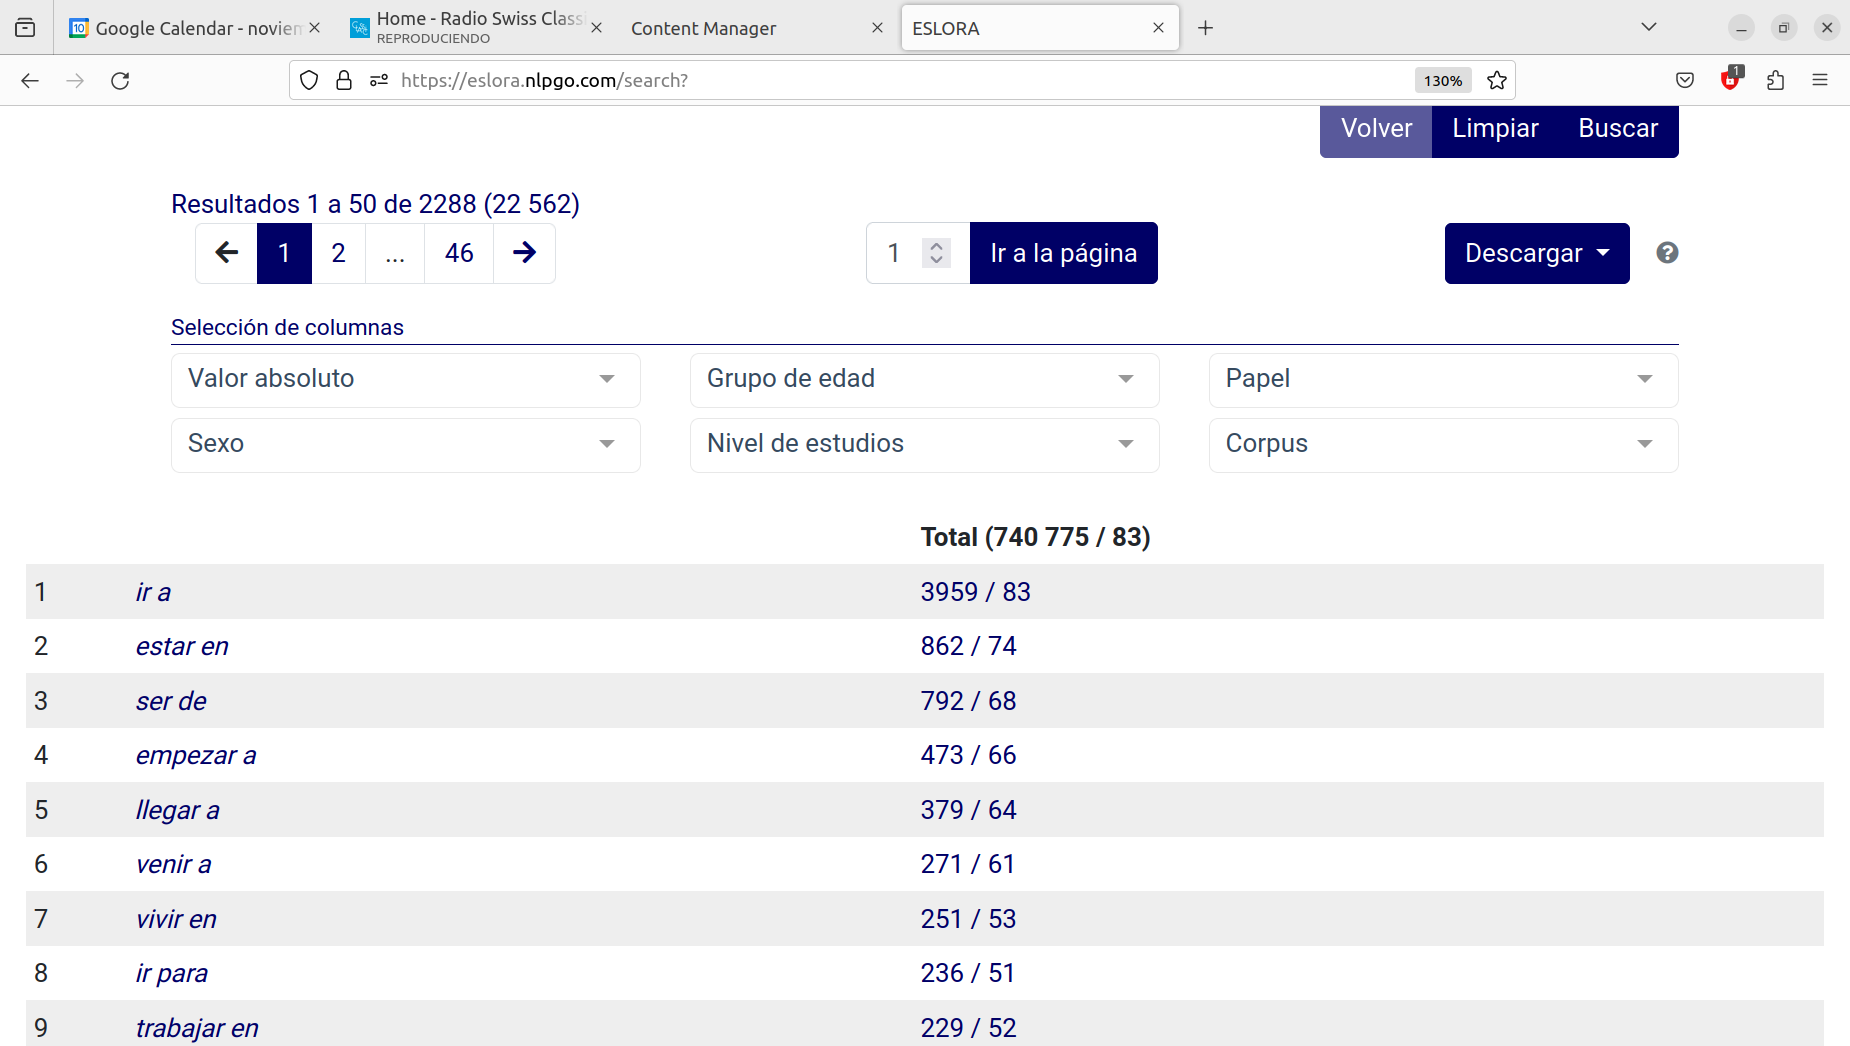Switch to the Google Calendar tab
This screenshot has width=1850, height=1046.
point(188,28)
